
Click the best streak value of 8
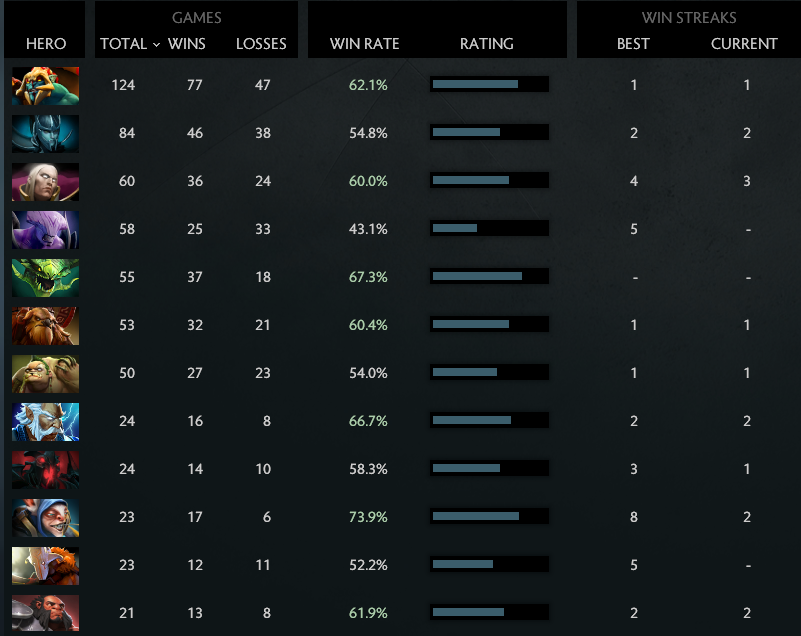(x=633, y=516)
